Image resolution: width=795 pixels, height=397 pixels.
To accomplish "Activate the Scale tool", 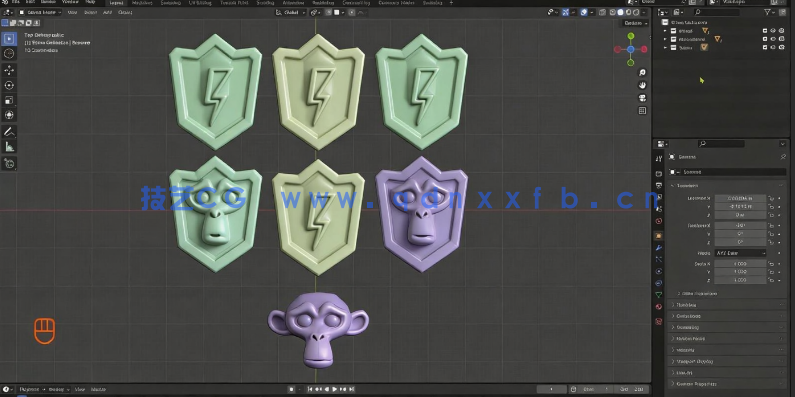I will (9, 100).
